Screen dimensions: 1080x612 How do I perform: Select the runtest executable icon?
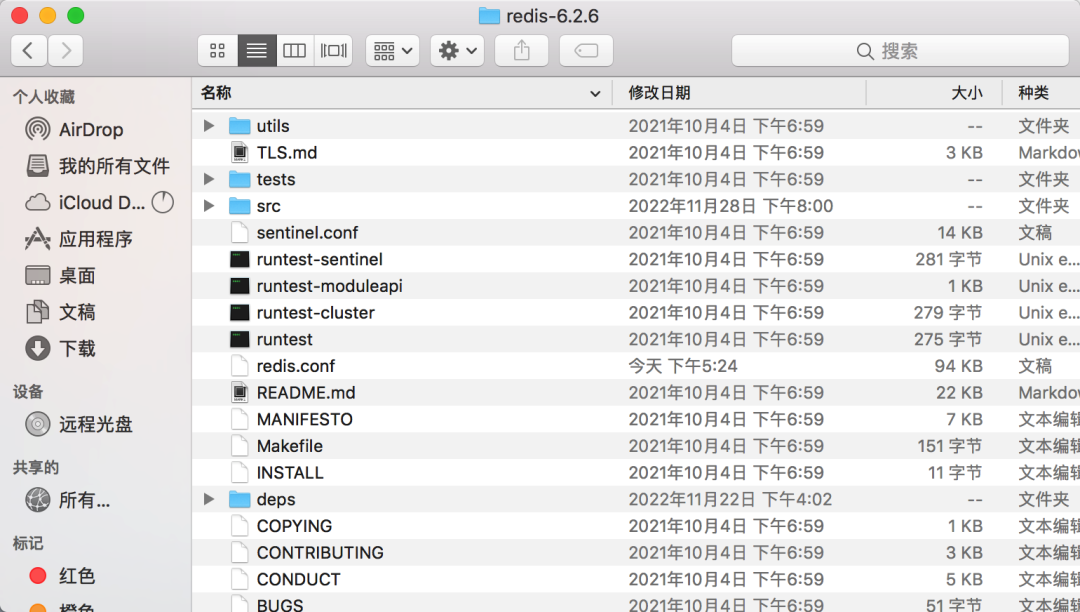(240, 339)
